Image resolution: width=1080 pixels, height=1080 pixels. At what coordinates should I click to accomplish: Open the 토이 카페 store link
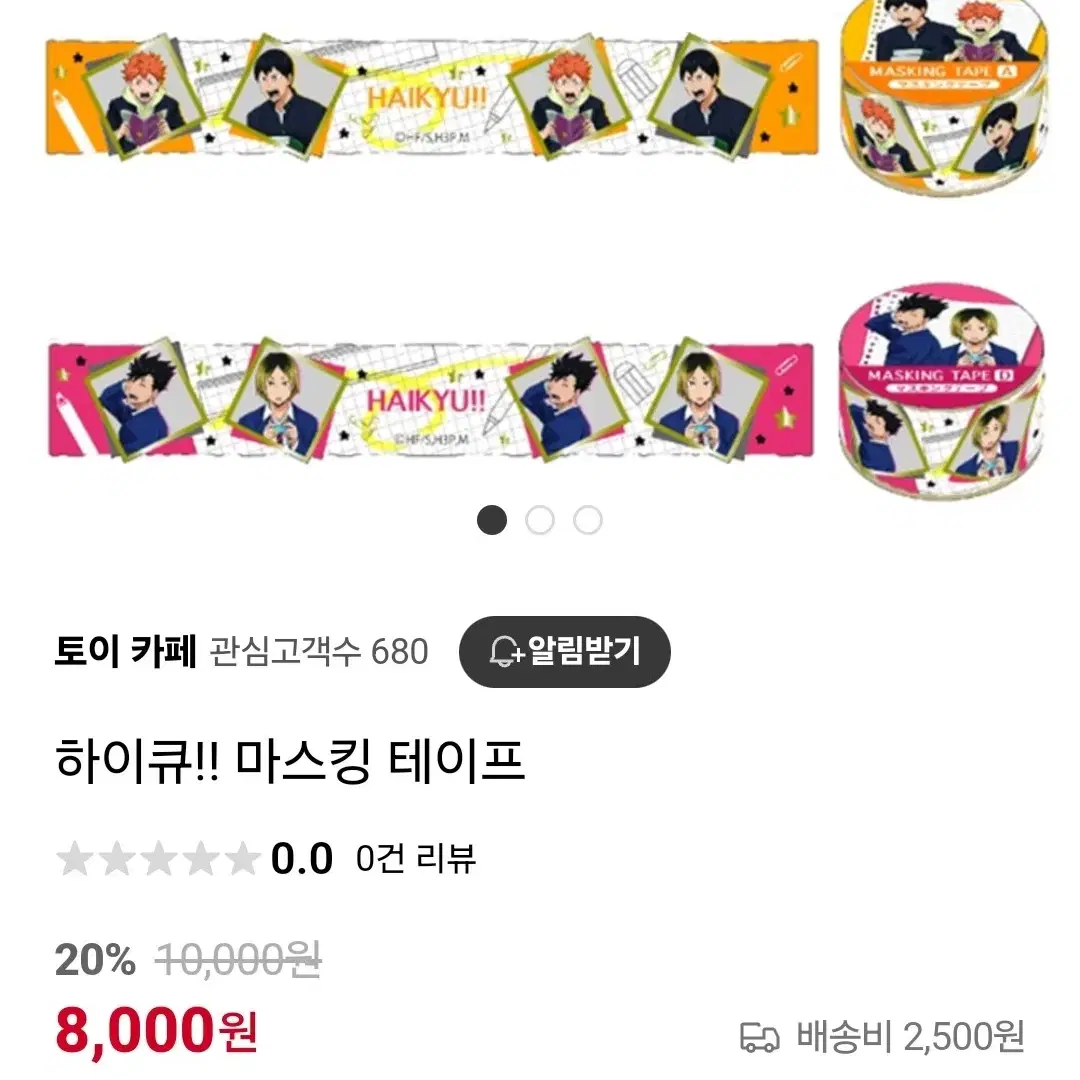pos(125,651)
